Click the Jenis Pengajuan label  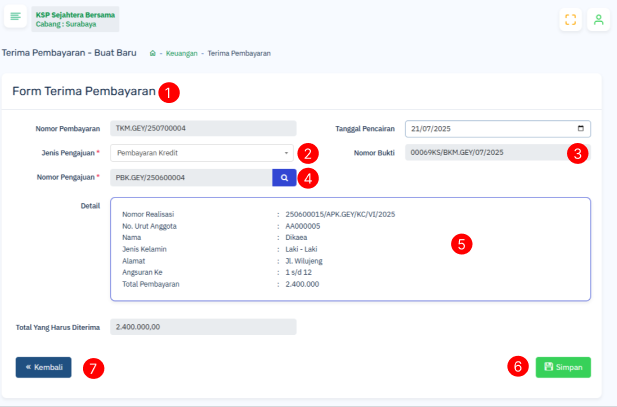(x=70, y=153)
